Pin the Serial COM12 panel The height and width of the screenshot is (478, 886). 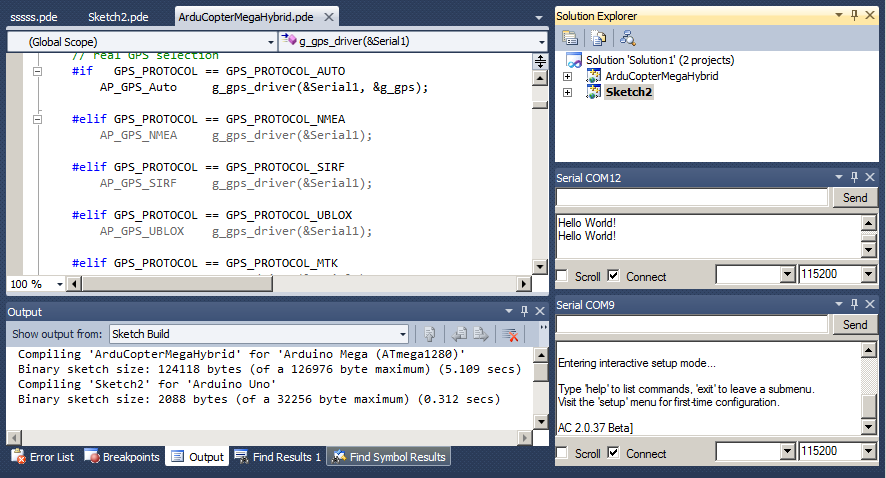[x=854, y=177]
